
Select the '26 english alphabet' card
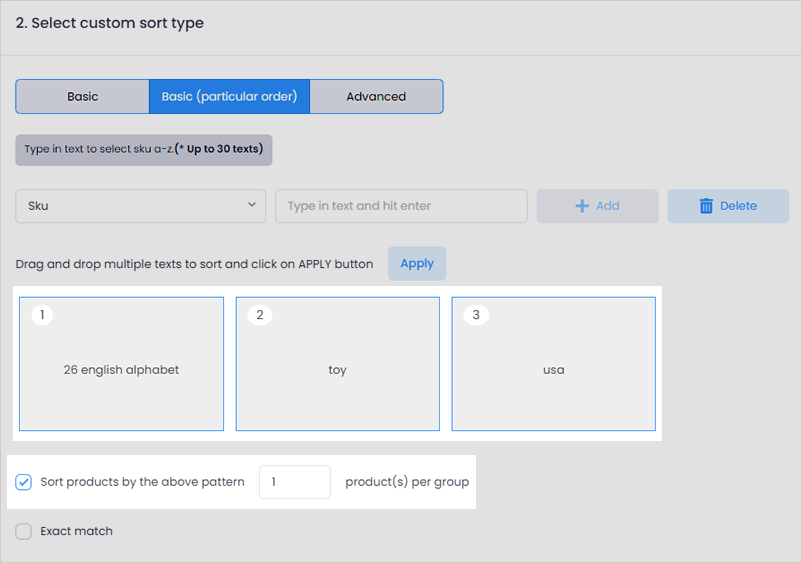(x=121, y=364)
